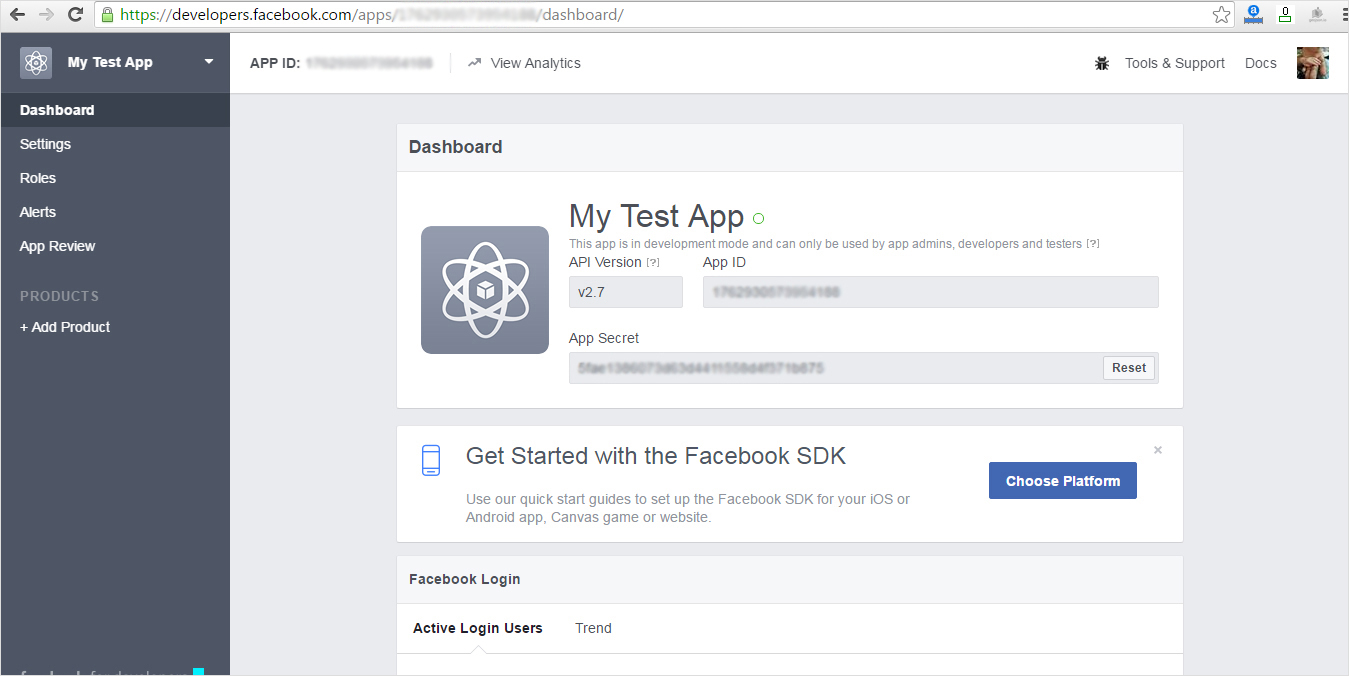The height and width of the screenshot is (676, 1349).
Task: Expand the My Test App dropdown arrow
Action: pos(209,62)
